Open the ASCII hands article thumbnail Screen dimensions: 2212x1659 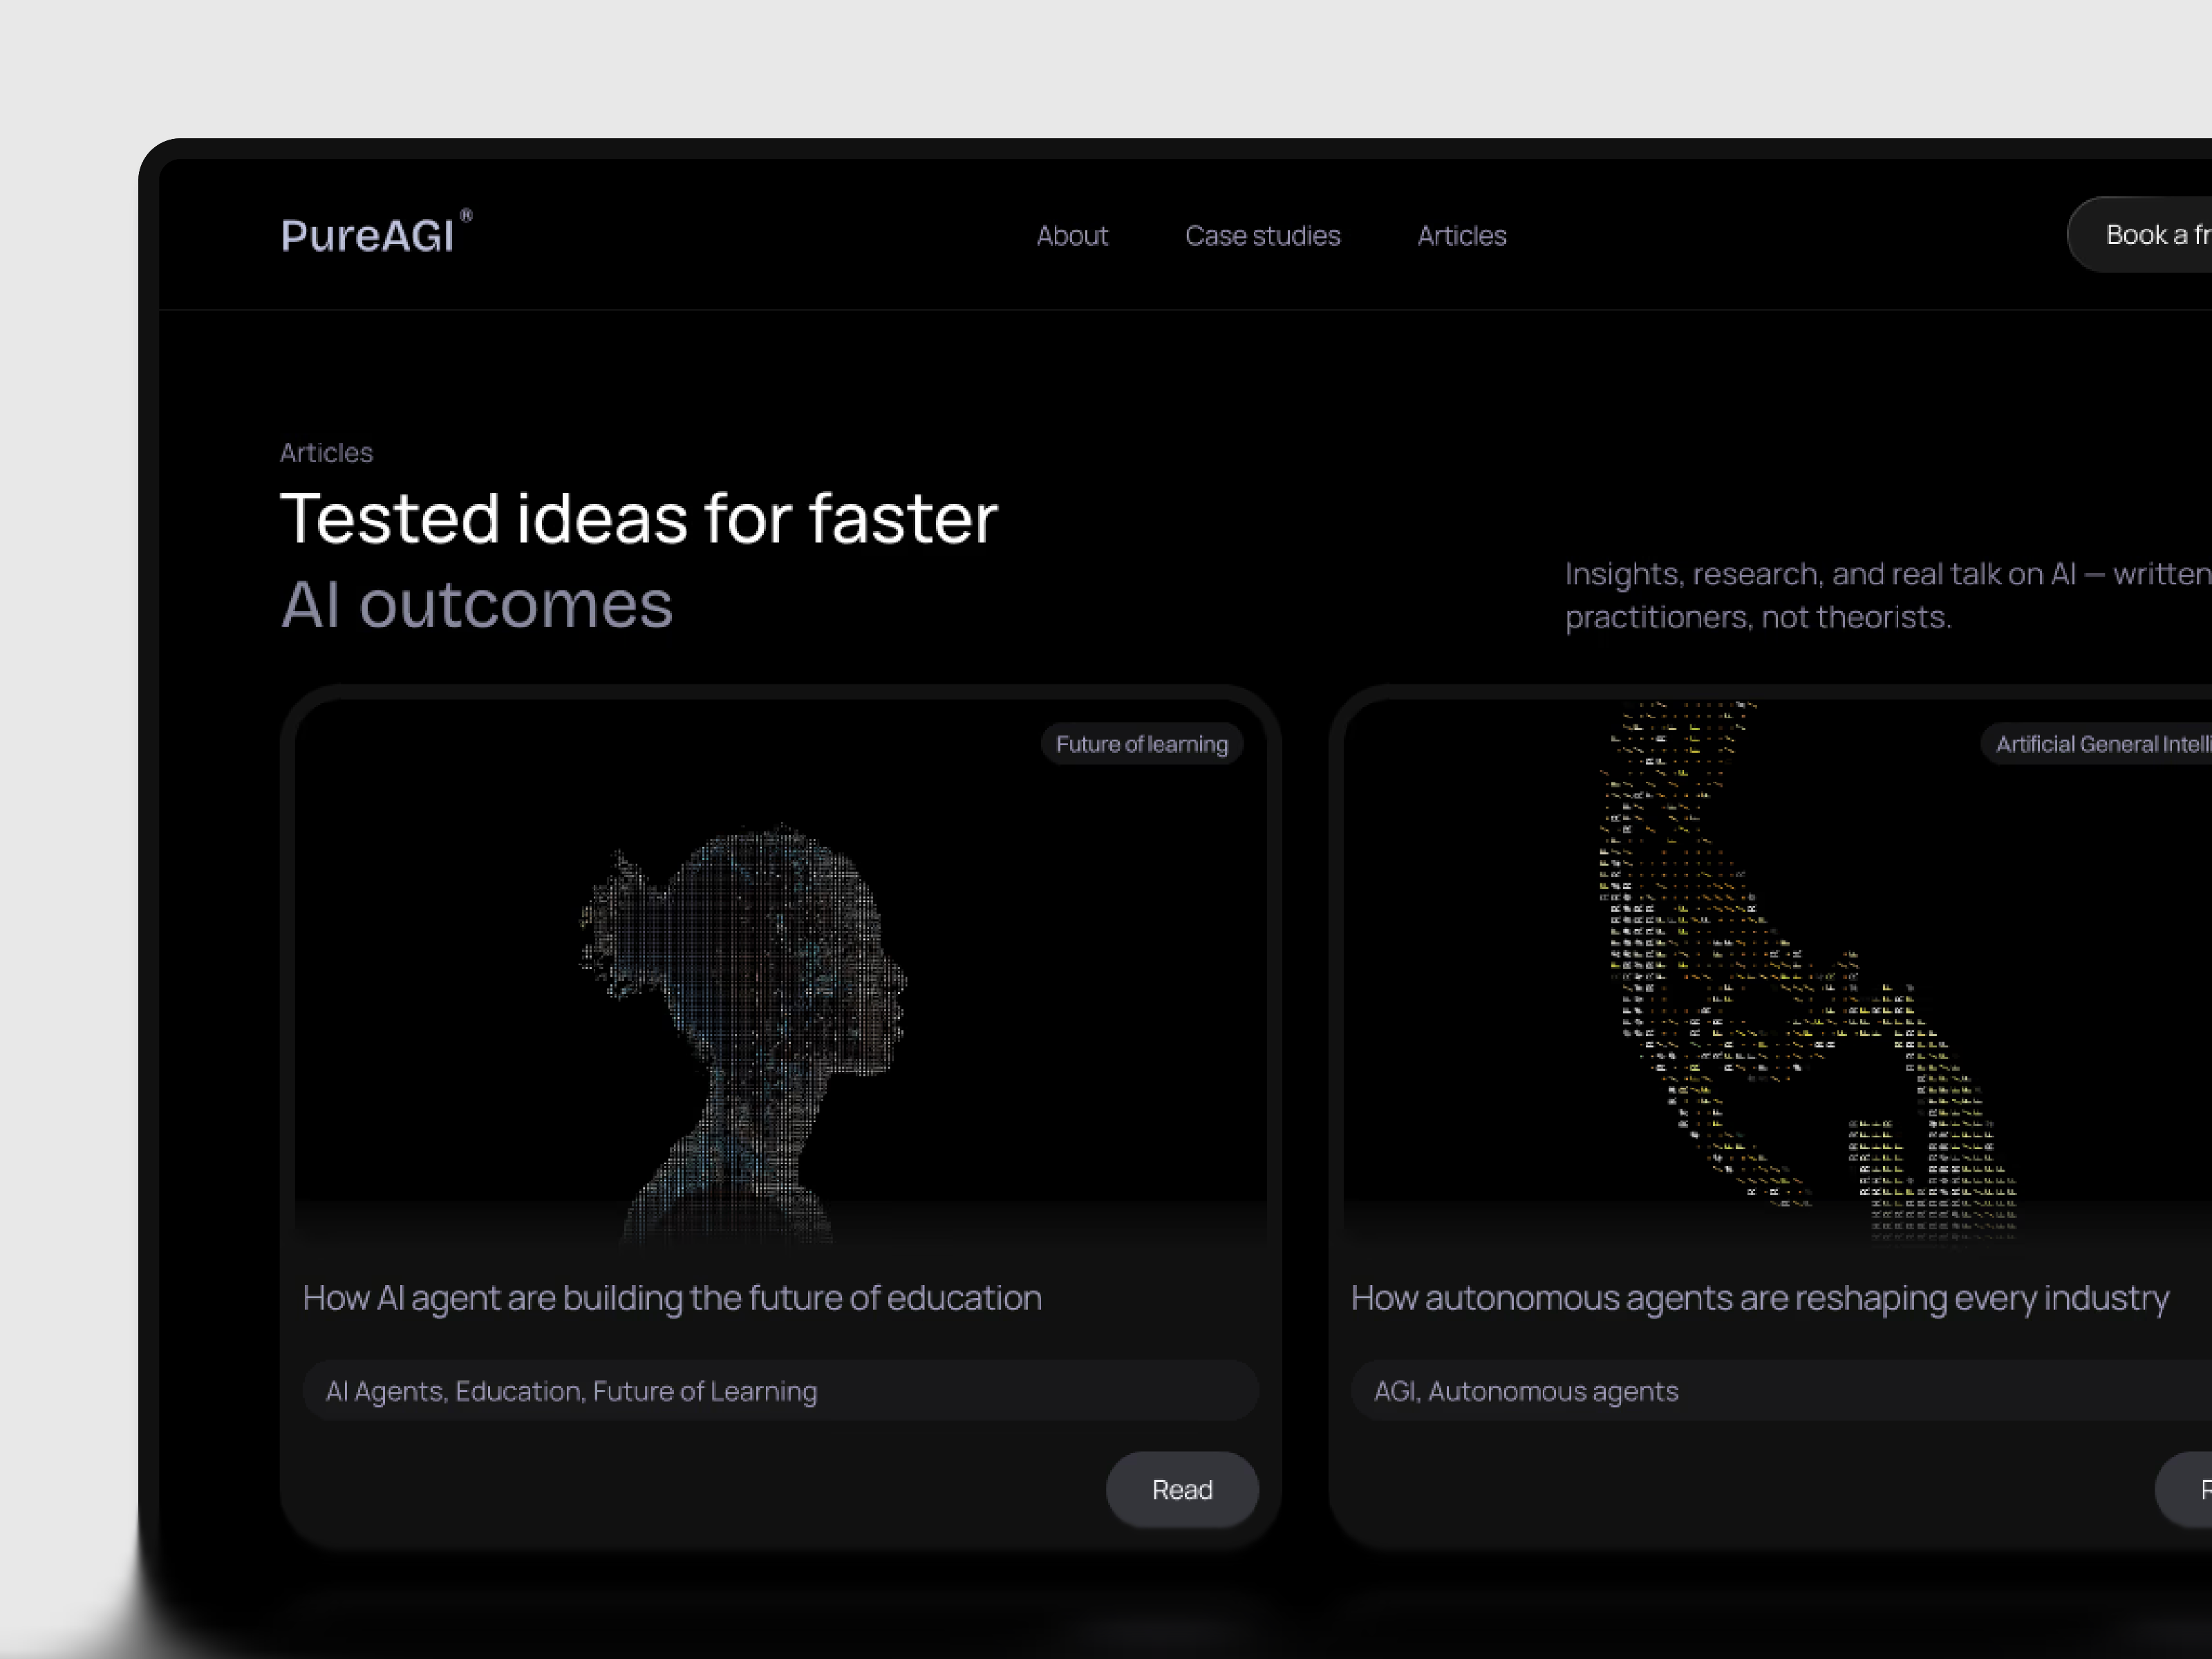[1778, 975]
